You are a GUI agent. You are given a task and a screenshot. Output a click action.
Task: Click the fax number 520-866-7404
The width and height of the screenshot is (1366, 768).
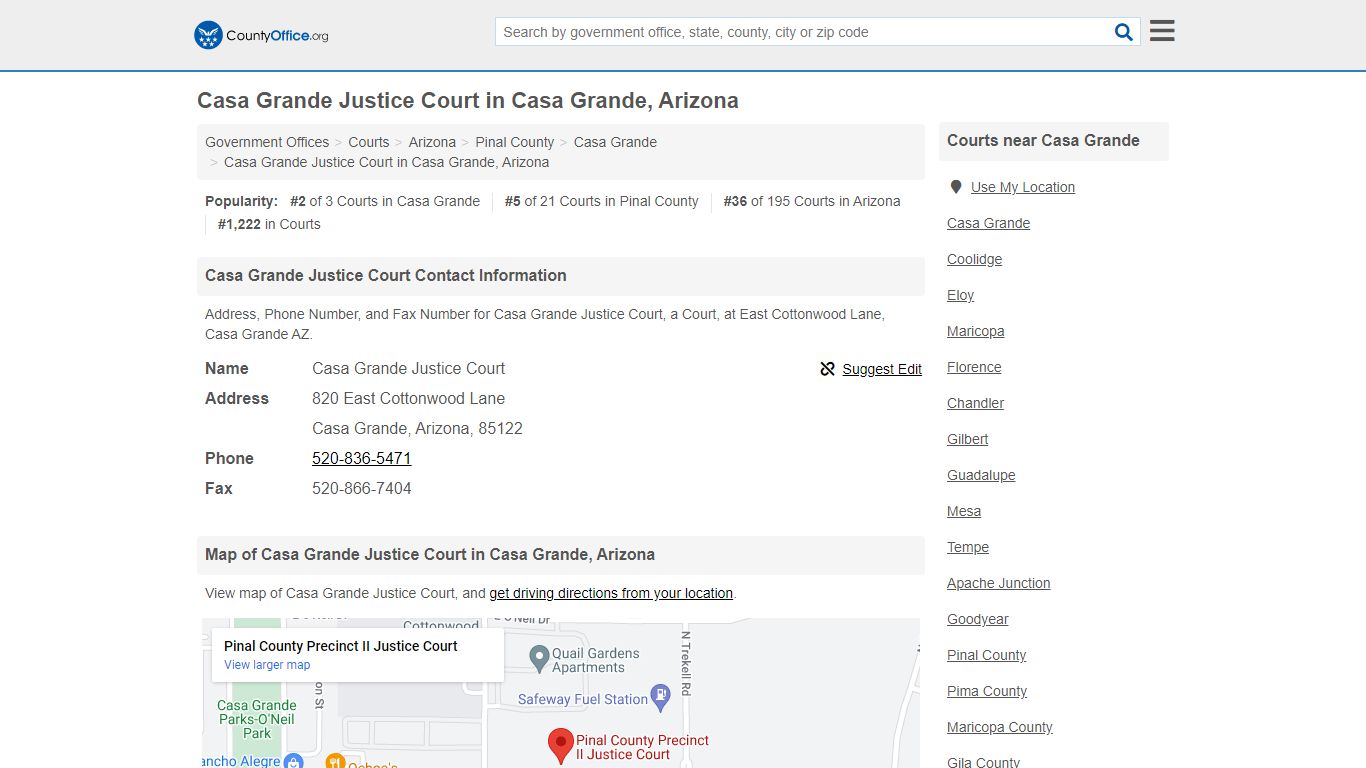tap(362, 488)
